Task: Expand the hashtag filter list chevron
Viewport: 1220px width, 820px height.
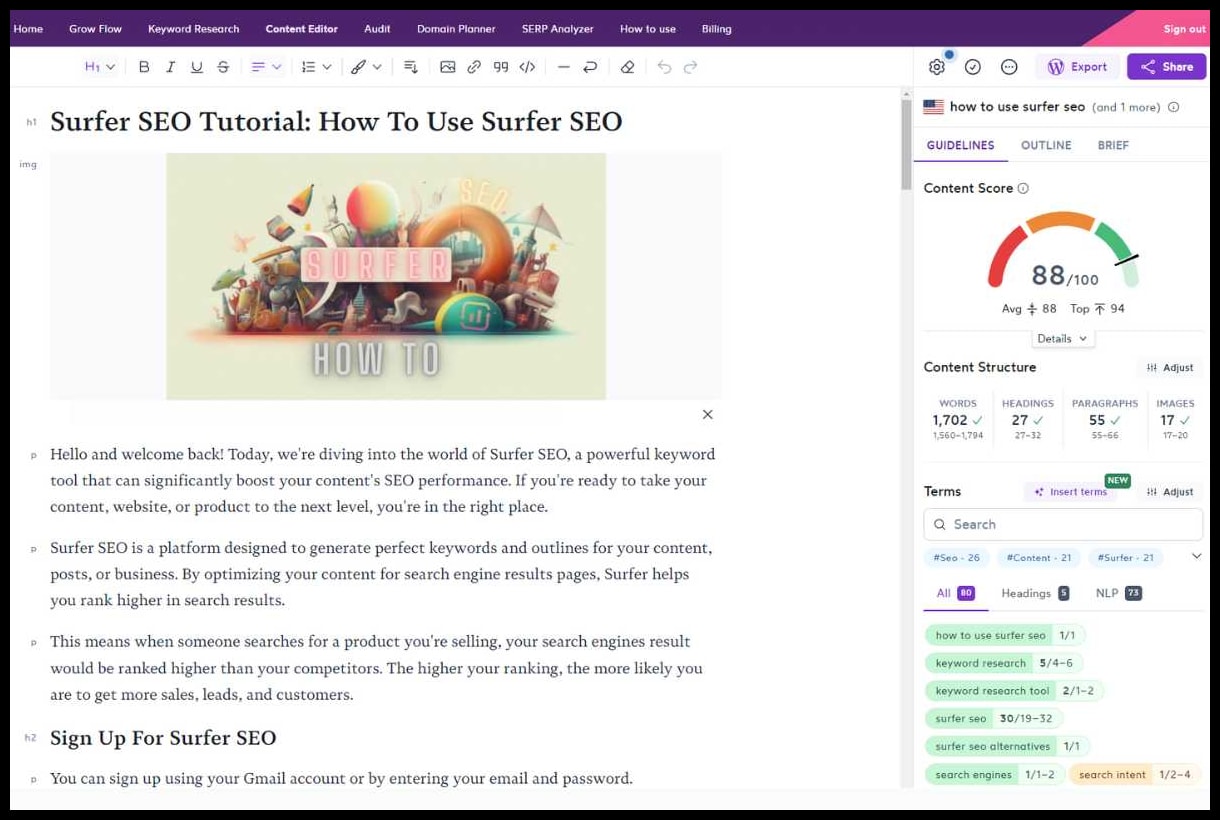Action: coord(1196,557)
